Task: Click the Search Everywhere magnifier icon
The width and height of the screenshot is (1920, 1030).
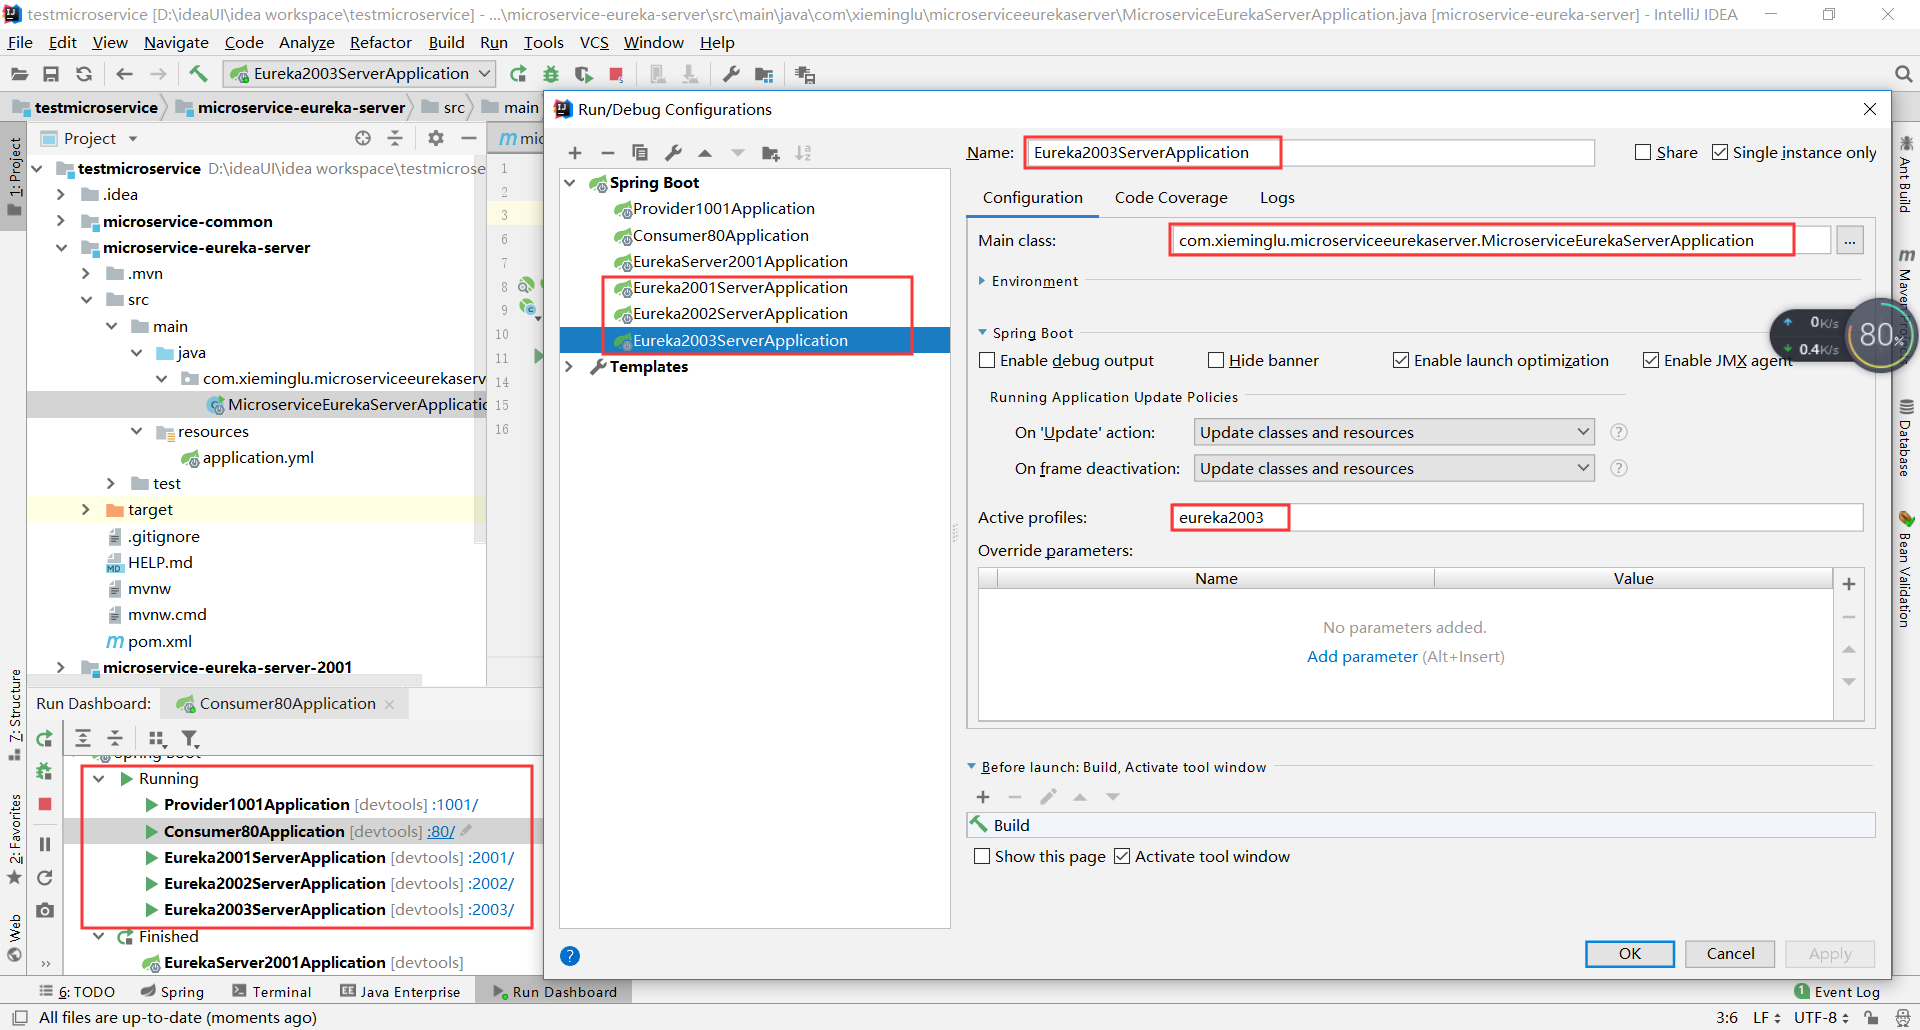Action: click(1903, 74)
